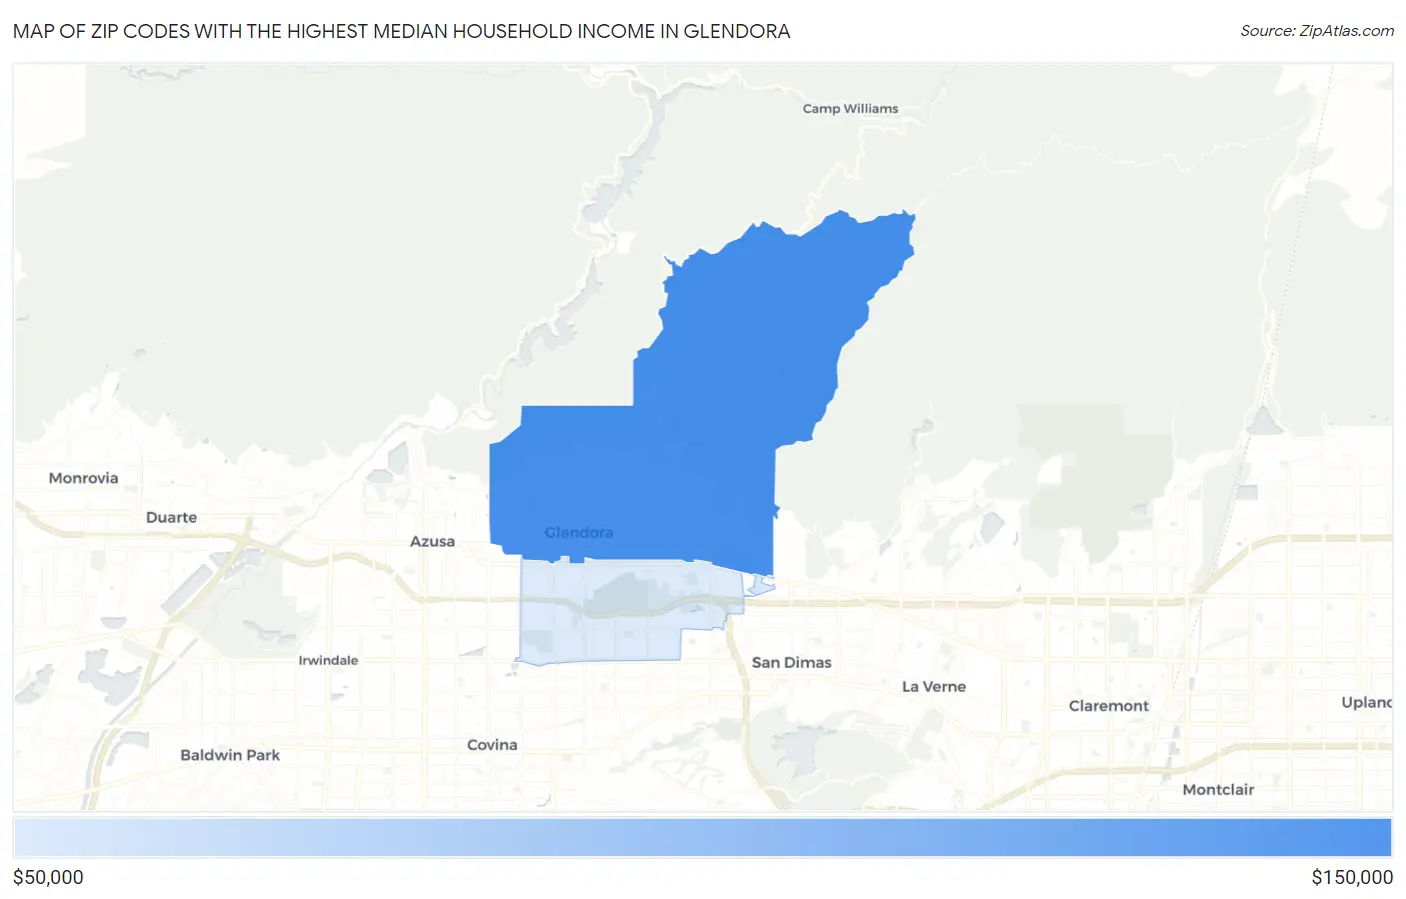Click the Monrovia map label

(x=83, y=478)
